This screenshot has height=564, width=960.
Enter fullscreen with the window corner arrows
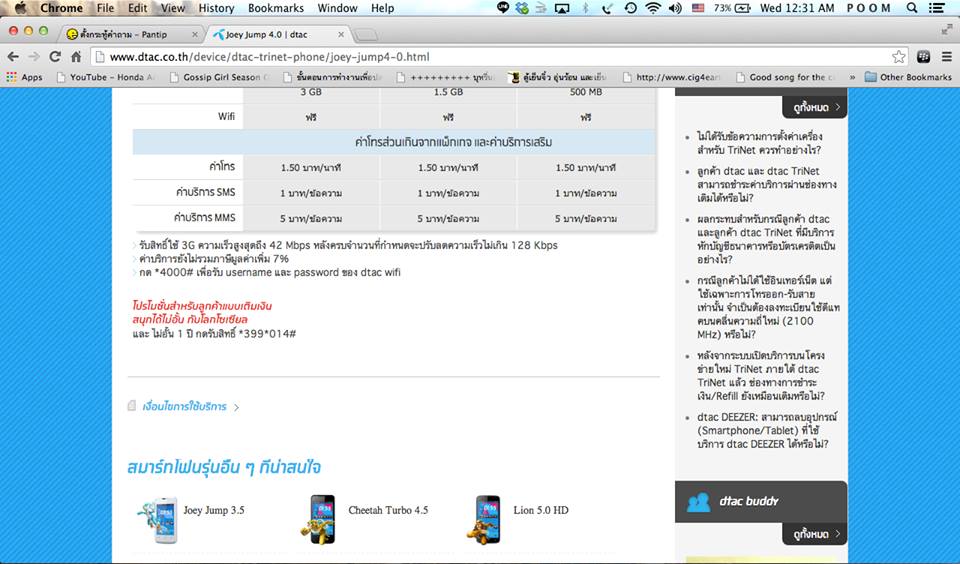(947, 29)
